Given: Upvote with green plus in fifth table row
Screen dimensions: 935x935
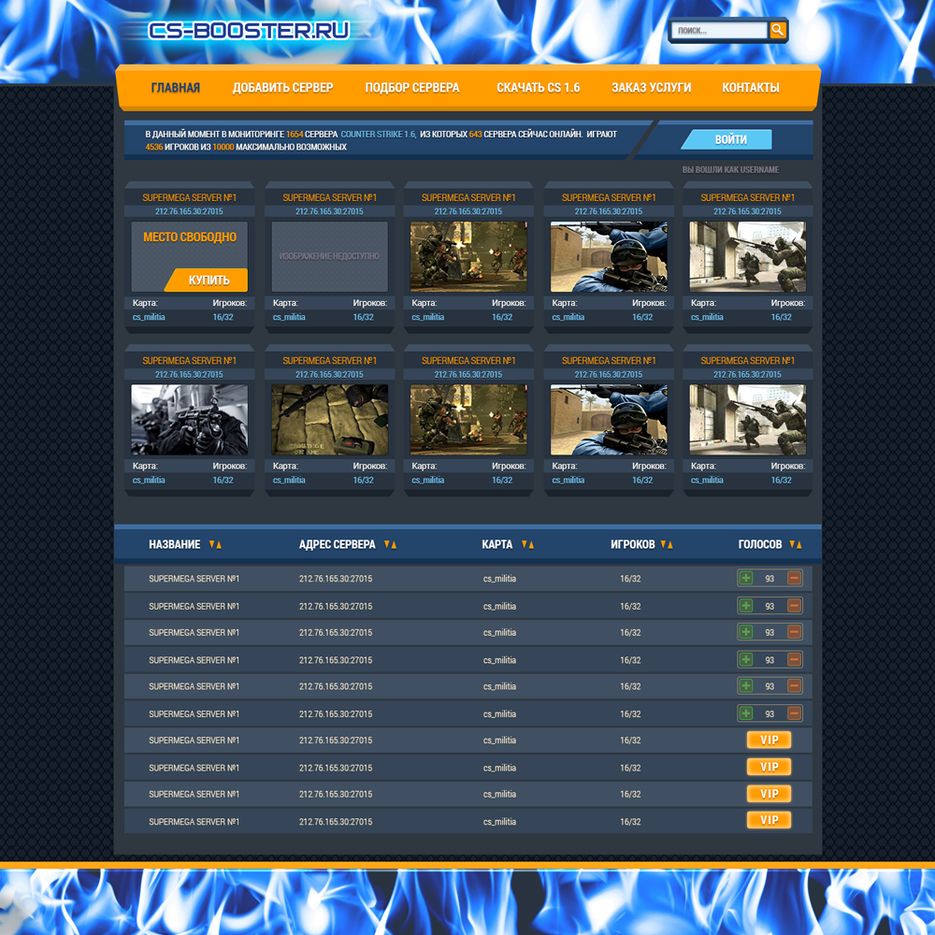Looking at the screenshot, I should (x=745, y=686).
